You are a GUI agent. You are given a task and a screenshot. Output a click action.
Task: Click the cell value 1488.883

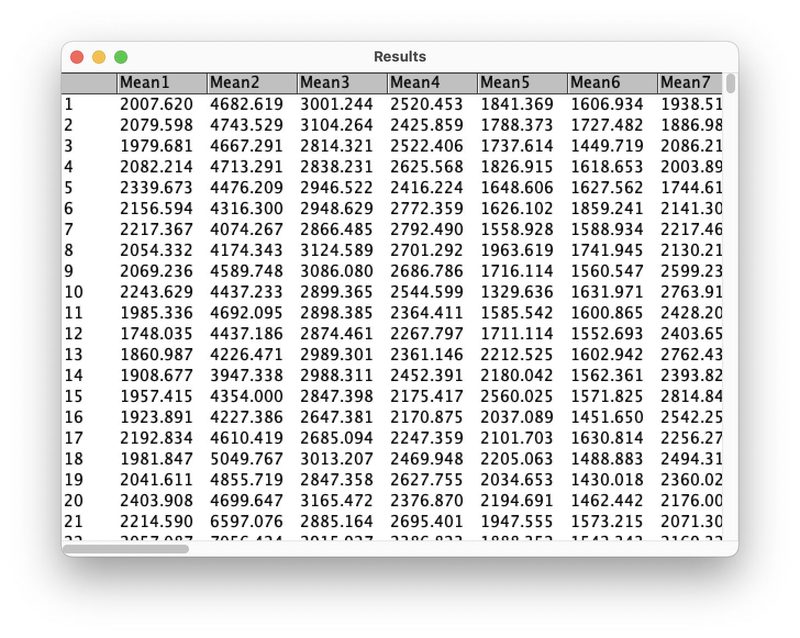click(x=607, y=459)
